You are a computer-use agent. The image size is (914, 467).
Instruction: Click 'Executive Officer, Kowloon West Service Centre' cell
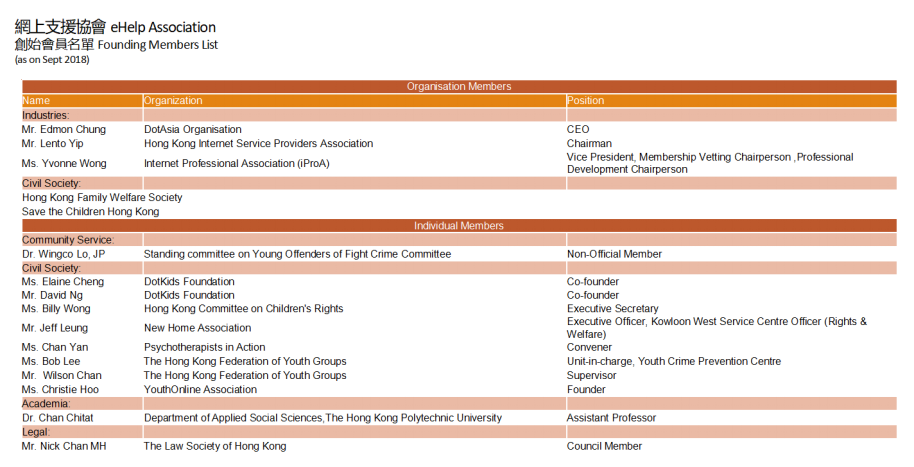[717, 328]
